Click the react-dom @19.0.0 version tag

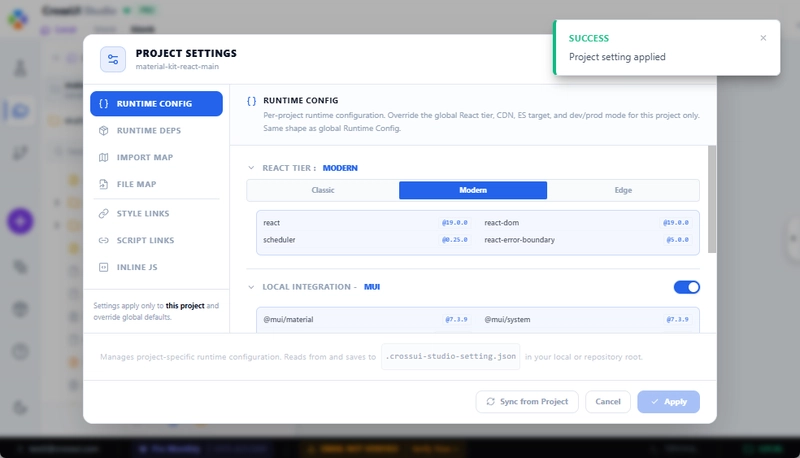pyautogui.click(x=676, y=223)
